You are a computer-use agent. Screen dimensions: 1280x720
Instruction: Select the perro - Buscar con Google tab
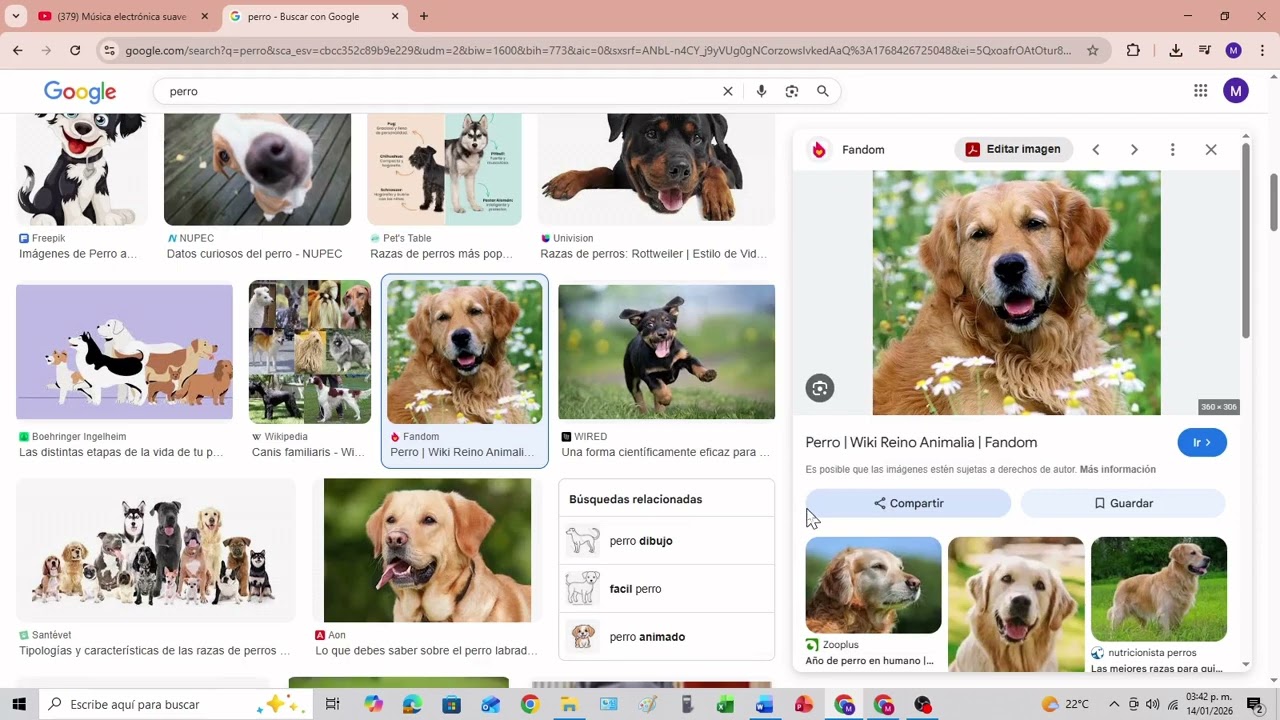(303, 17)
